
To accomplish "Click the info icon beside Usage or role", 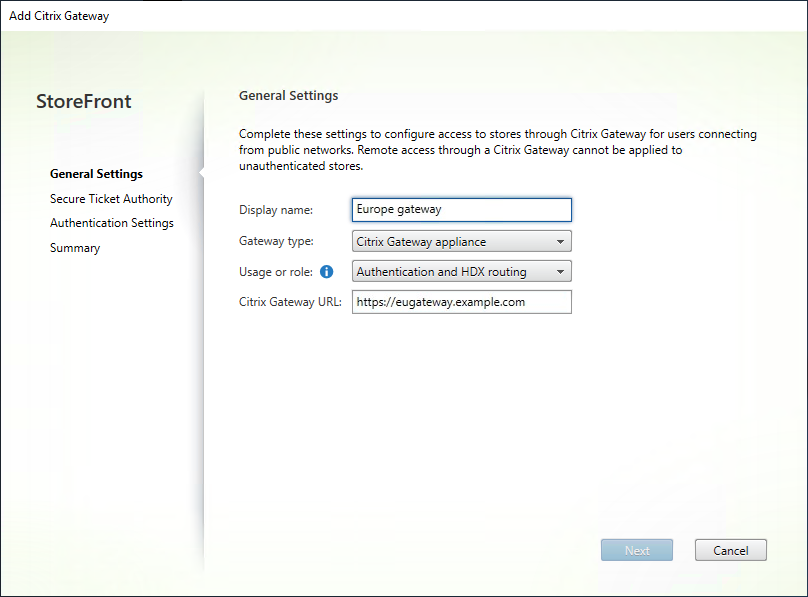I will tap(326, 272).
